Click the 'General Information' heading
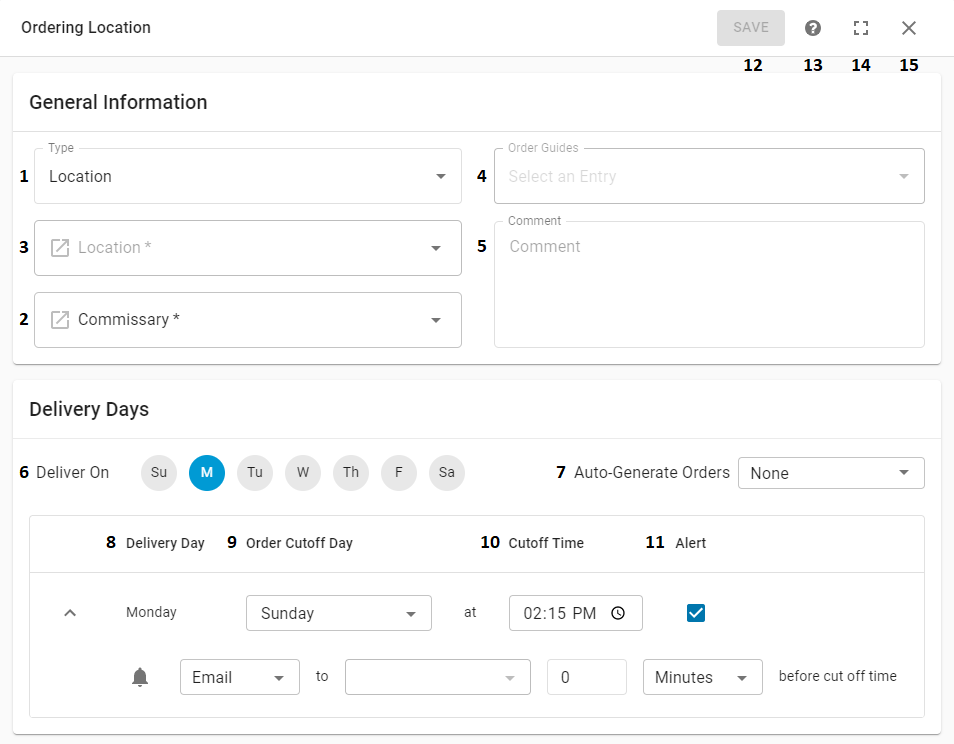 point(118,102)
